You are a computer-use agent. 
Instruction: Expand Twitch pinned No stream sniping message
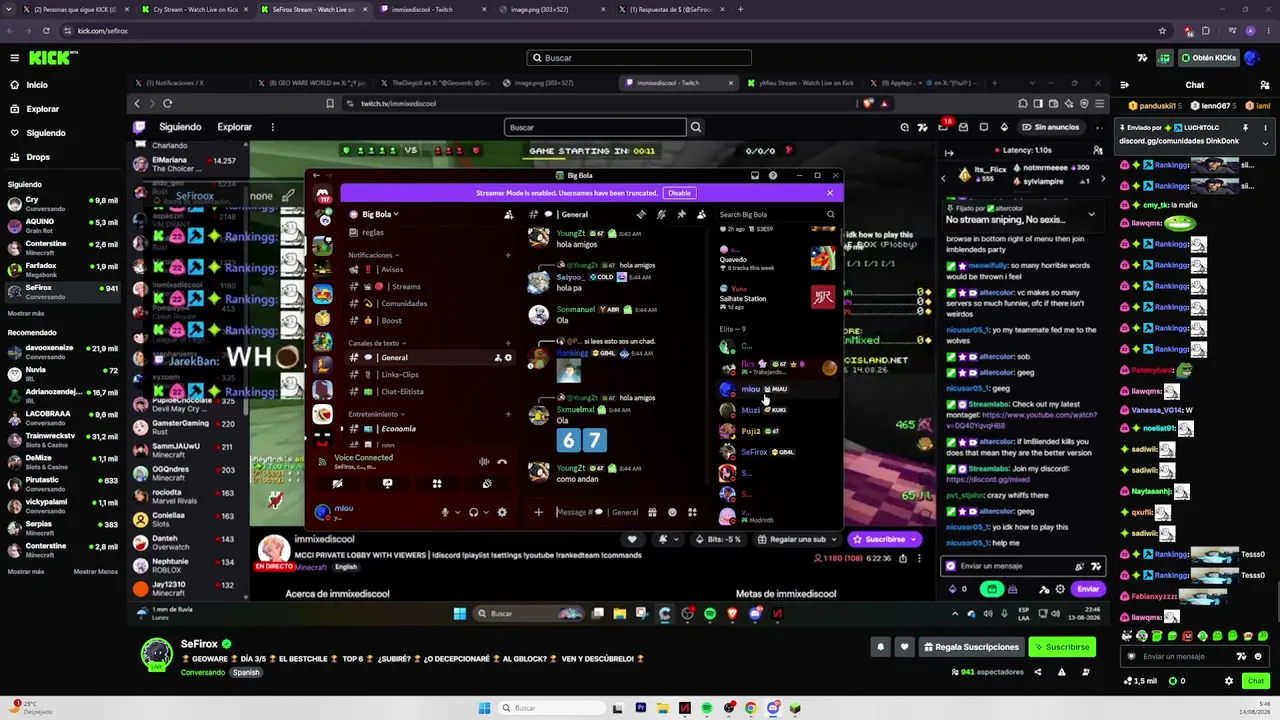click(x=1091, y=214)
